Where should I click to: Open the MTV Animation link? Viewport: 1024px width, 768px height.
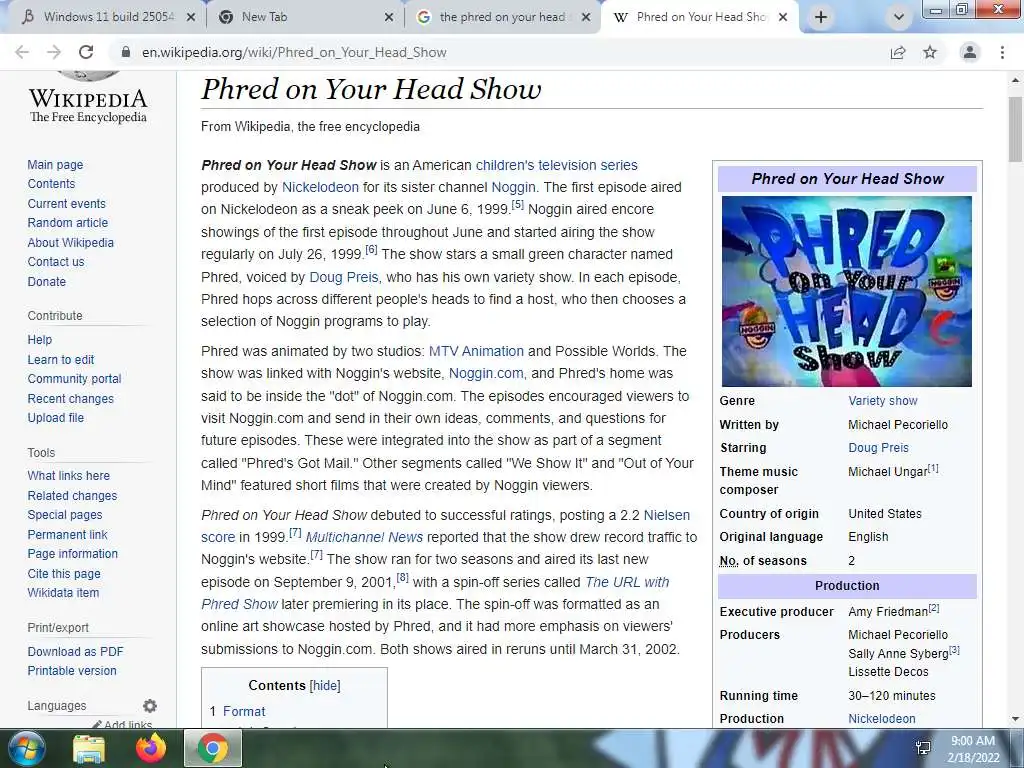pos(476,351)
